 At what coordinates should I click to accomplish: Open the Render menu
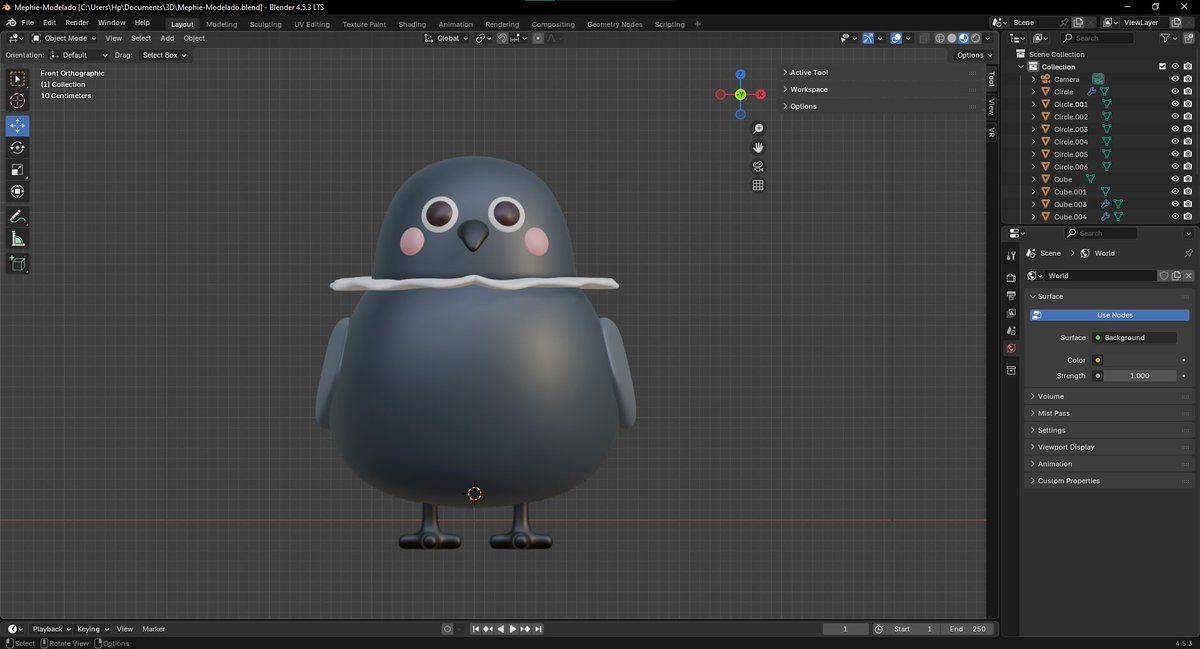pos(77,22)
